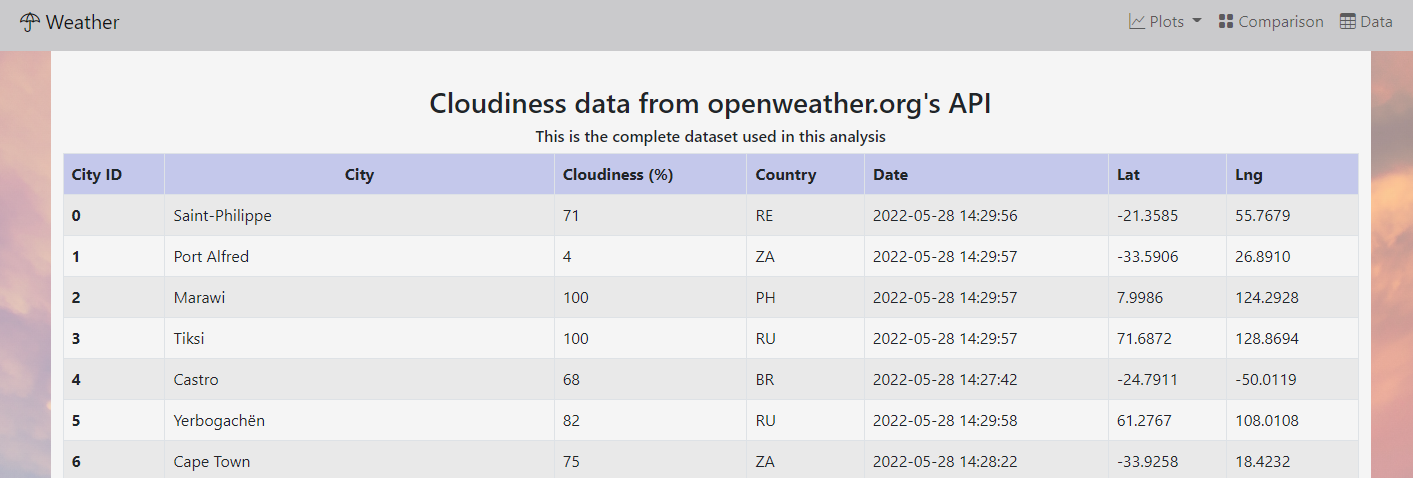Click the City column header
Viewport: 1413px width, 478px height.
click(359, 174)
